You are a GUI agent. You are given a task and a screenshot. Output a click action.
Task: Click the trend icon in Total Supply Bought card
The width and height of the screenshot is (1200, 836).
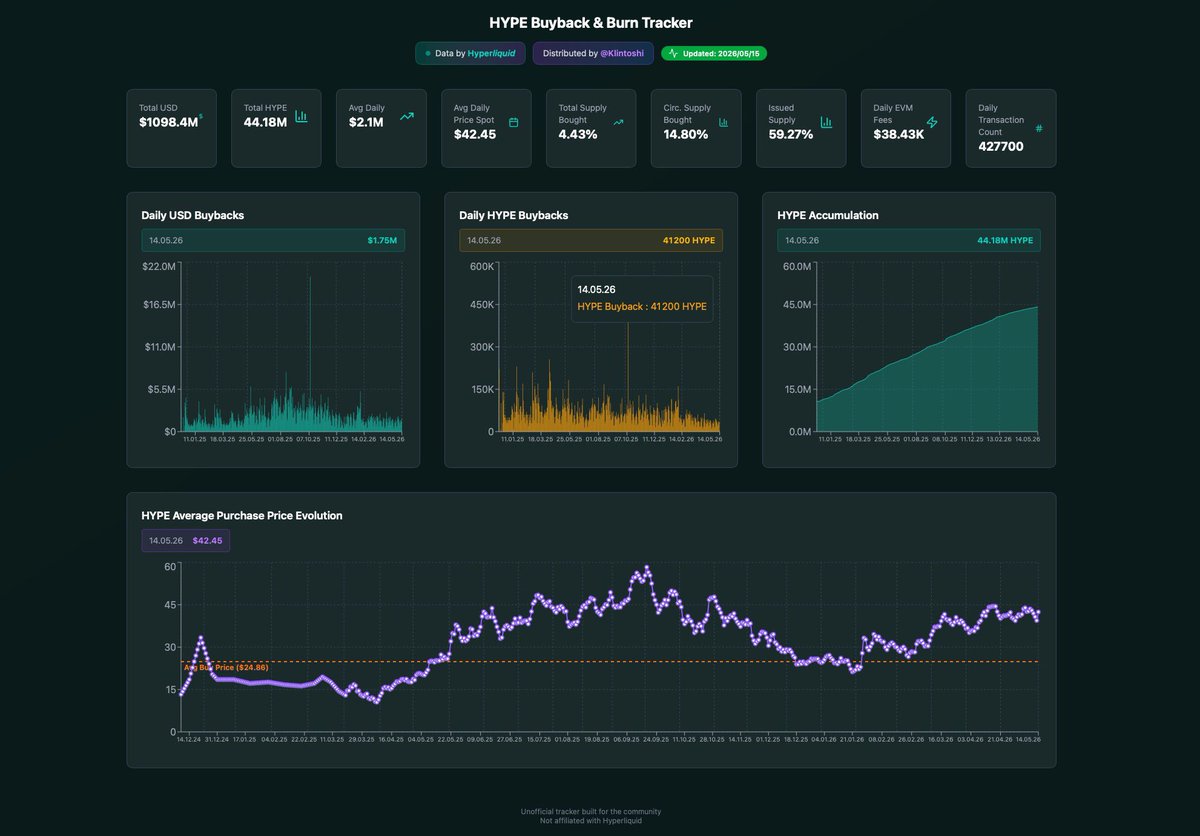click(618, 123)
